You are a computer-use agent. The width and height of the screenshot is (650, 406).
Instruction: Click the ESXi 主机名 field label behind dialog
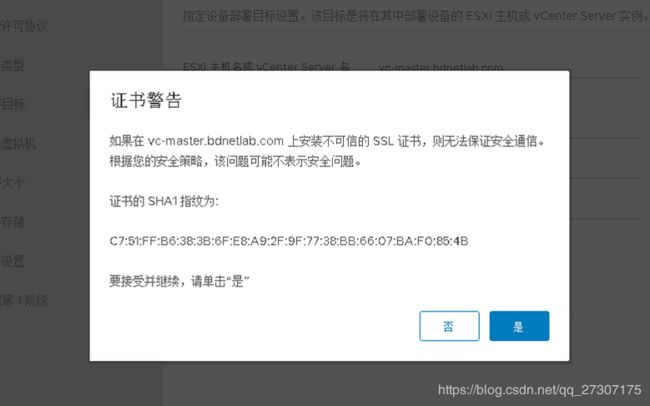pos(266,67)
